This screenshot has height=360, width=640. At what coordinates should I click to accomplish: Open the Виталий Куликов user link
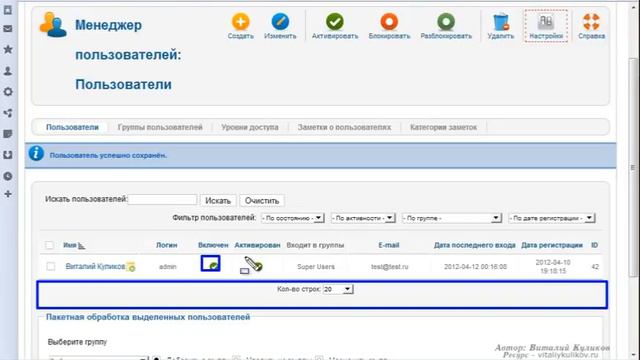point(95,267)
